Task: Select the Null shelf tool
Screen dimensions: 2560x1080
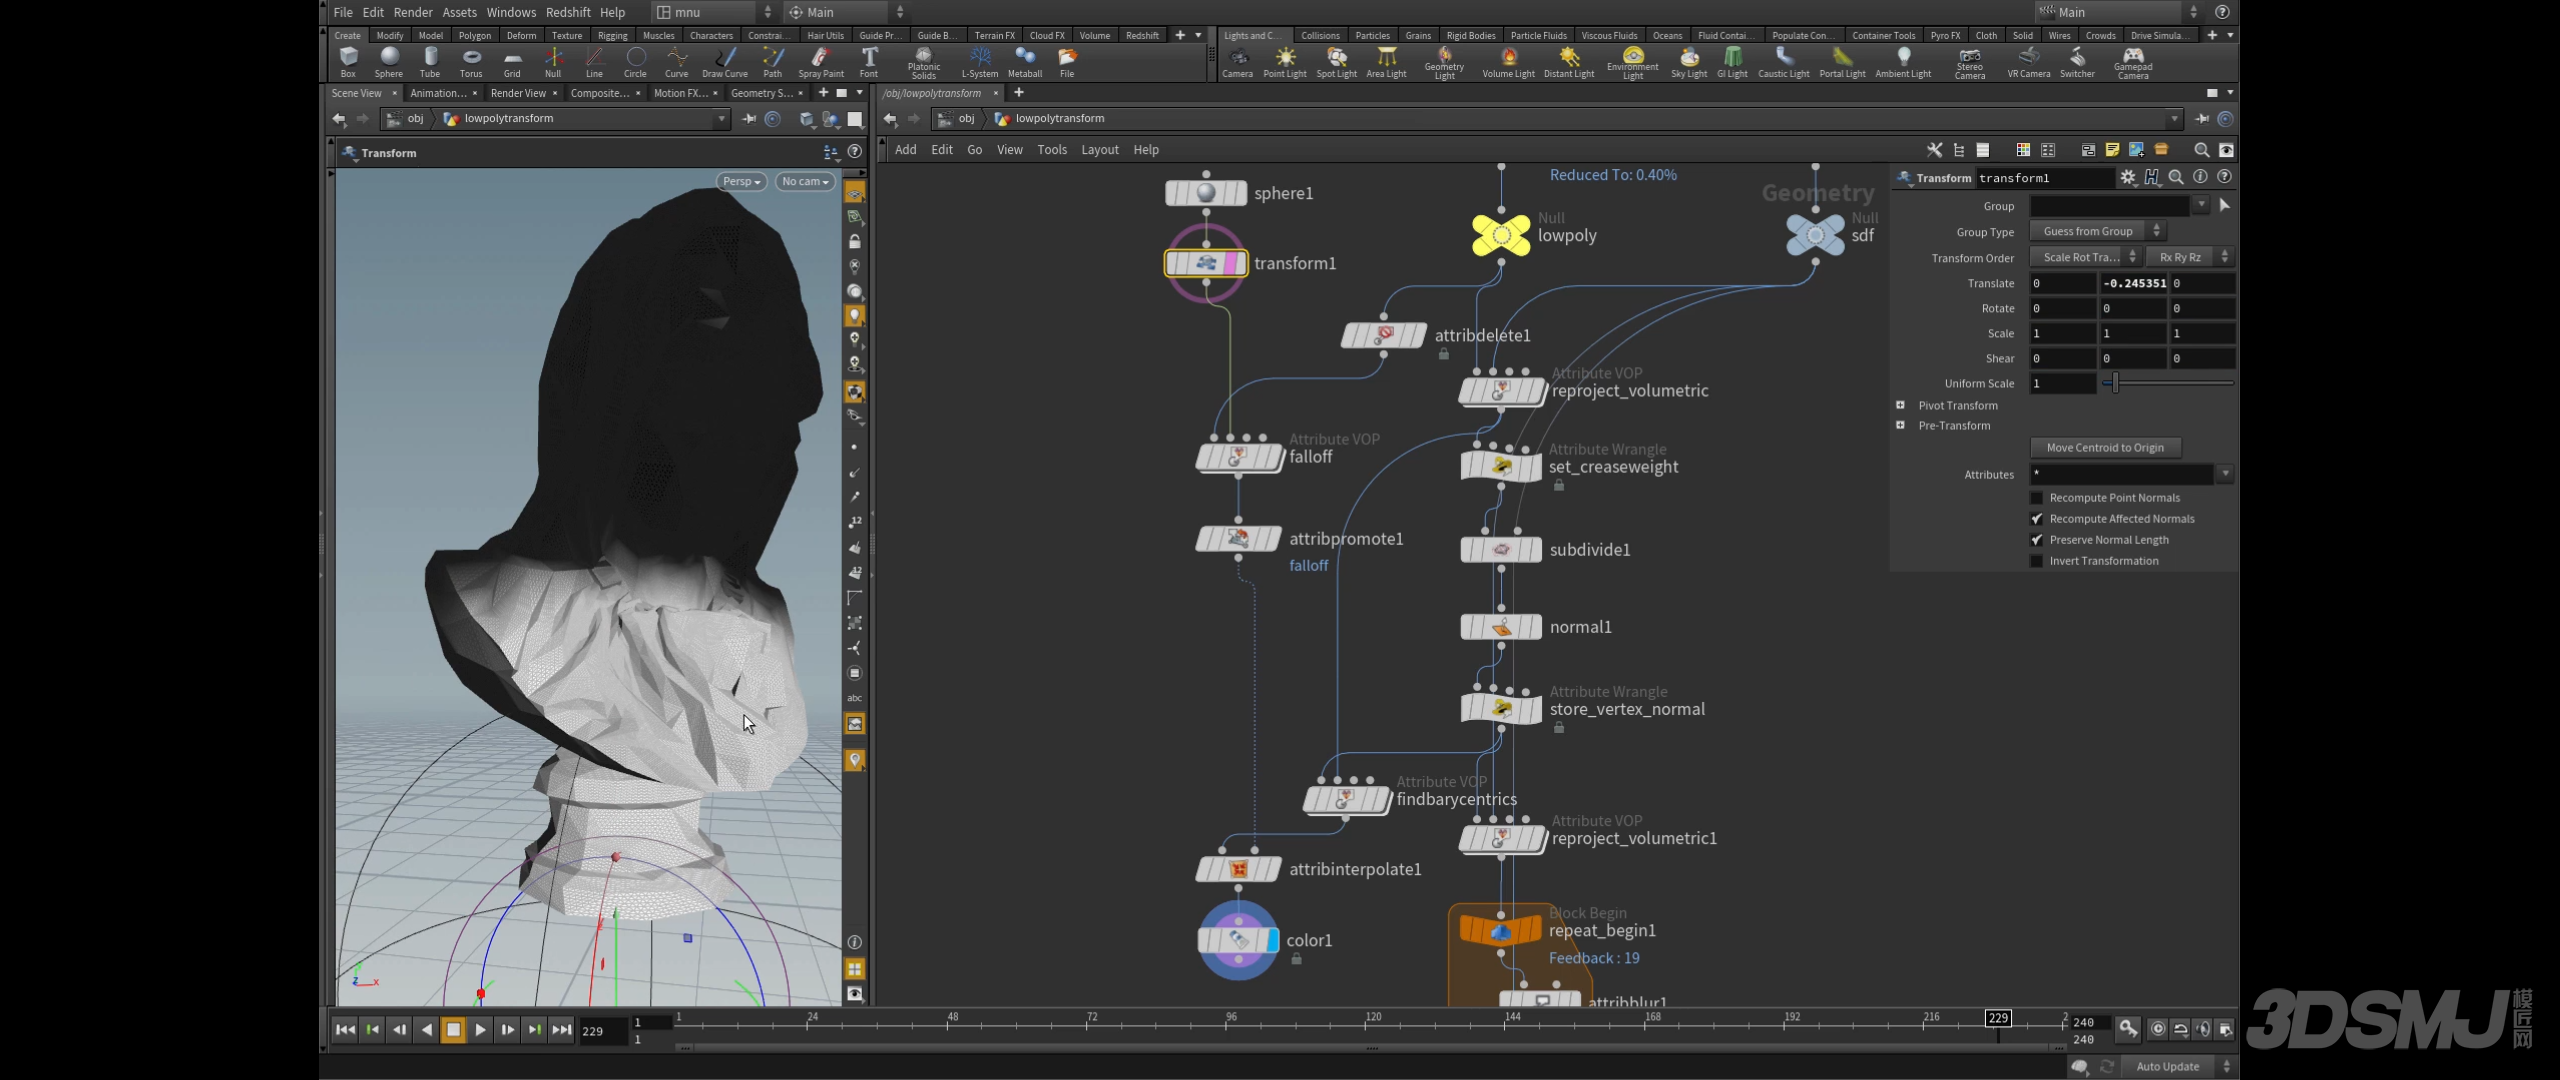Action: pyautogui.click(x=553, y=62)
